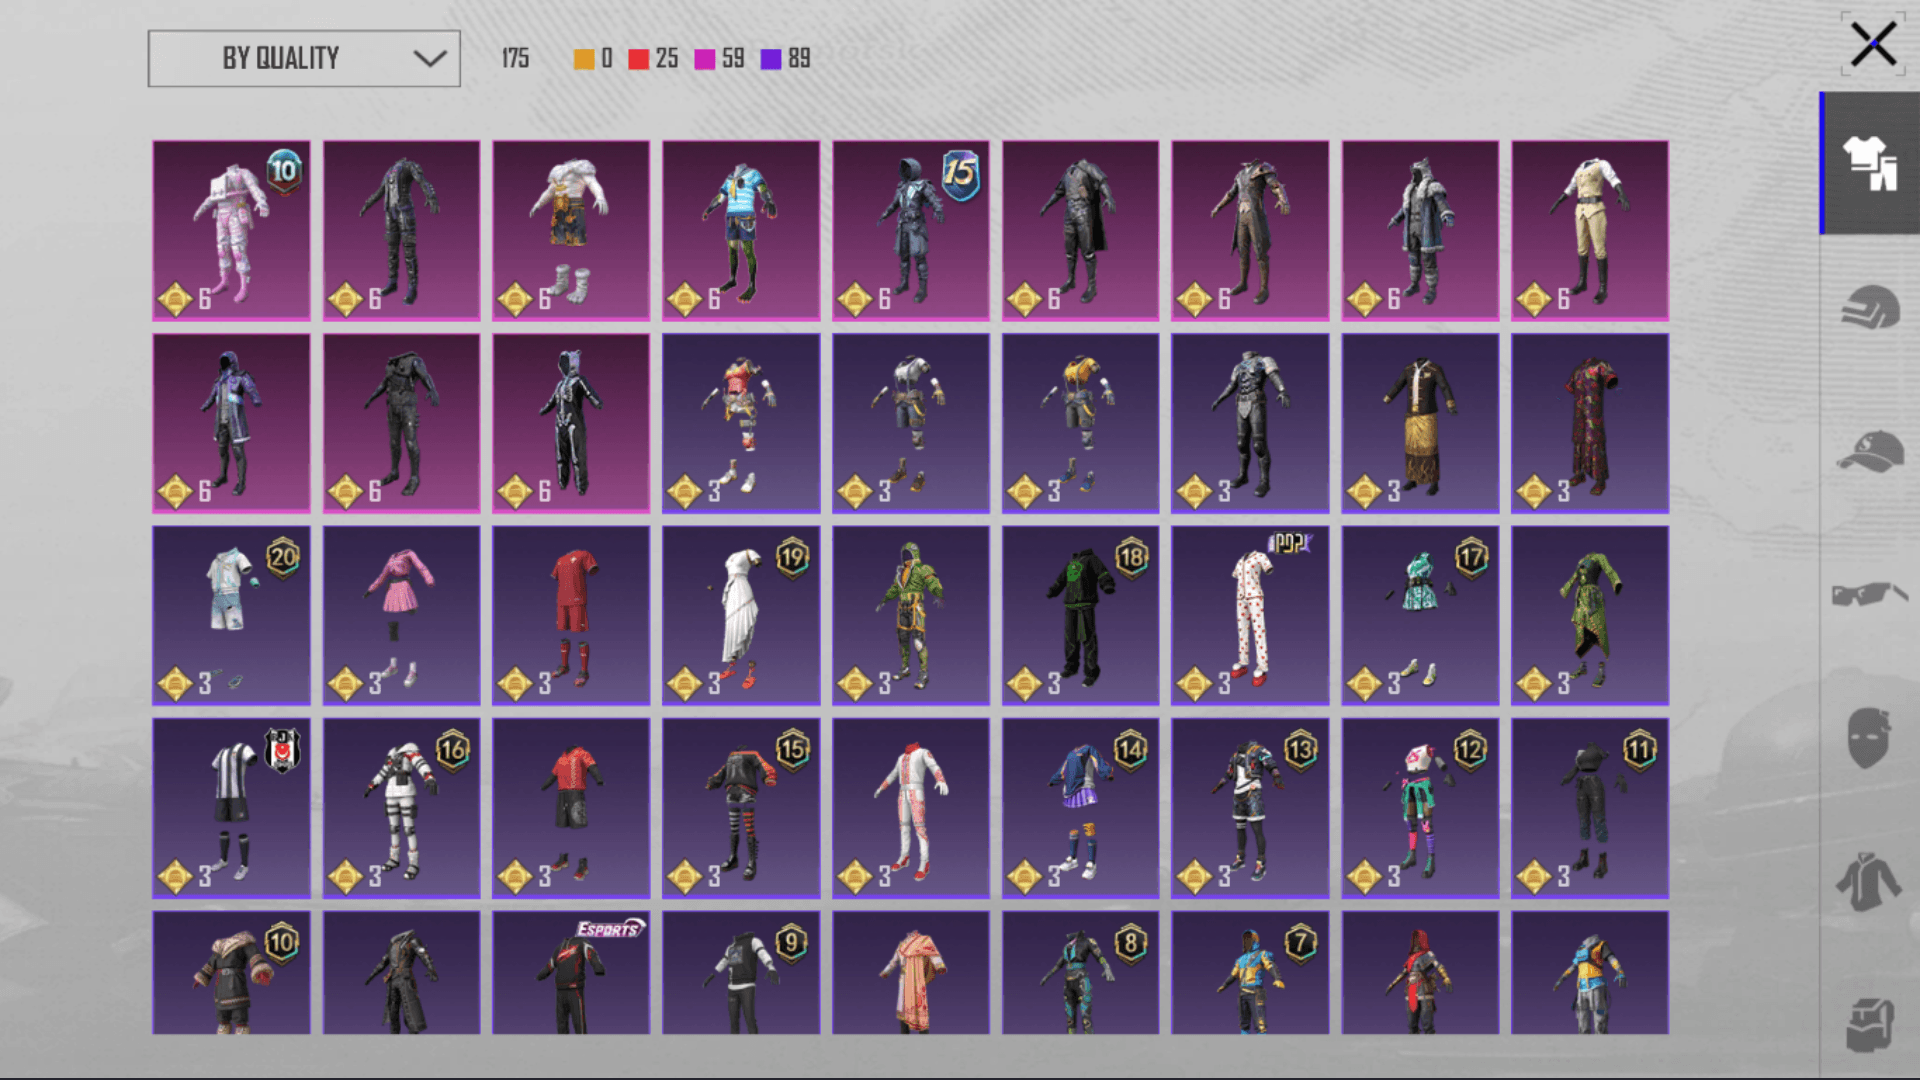Image resolution: width=1920 pixels, height=1080 pixels.
Task: Select the Esports black tracksuit outfit
Action: point(571,972)
